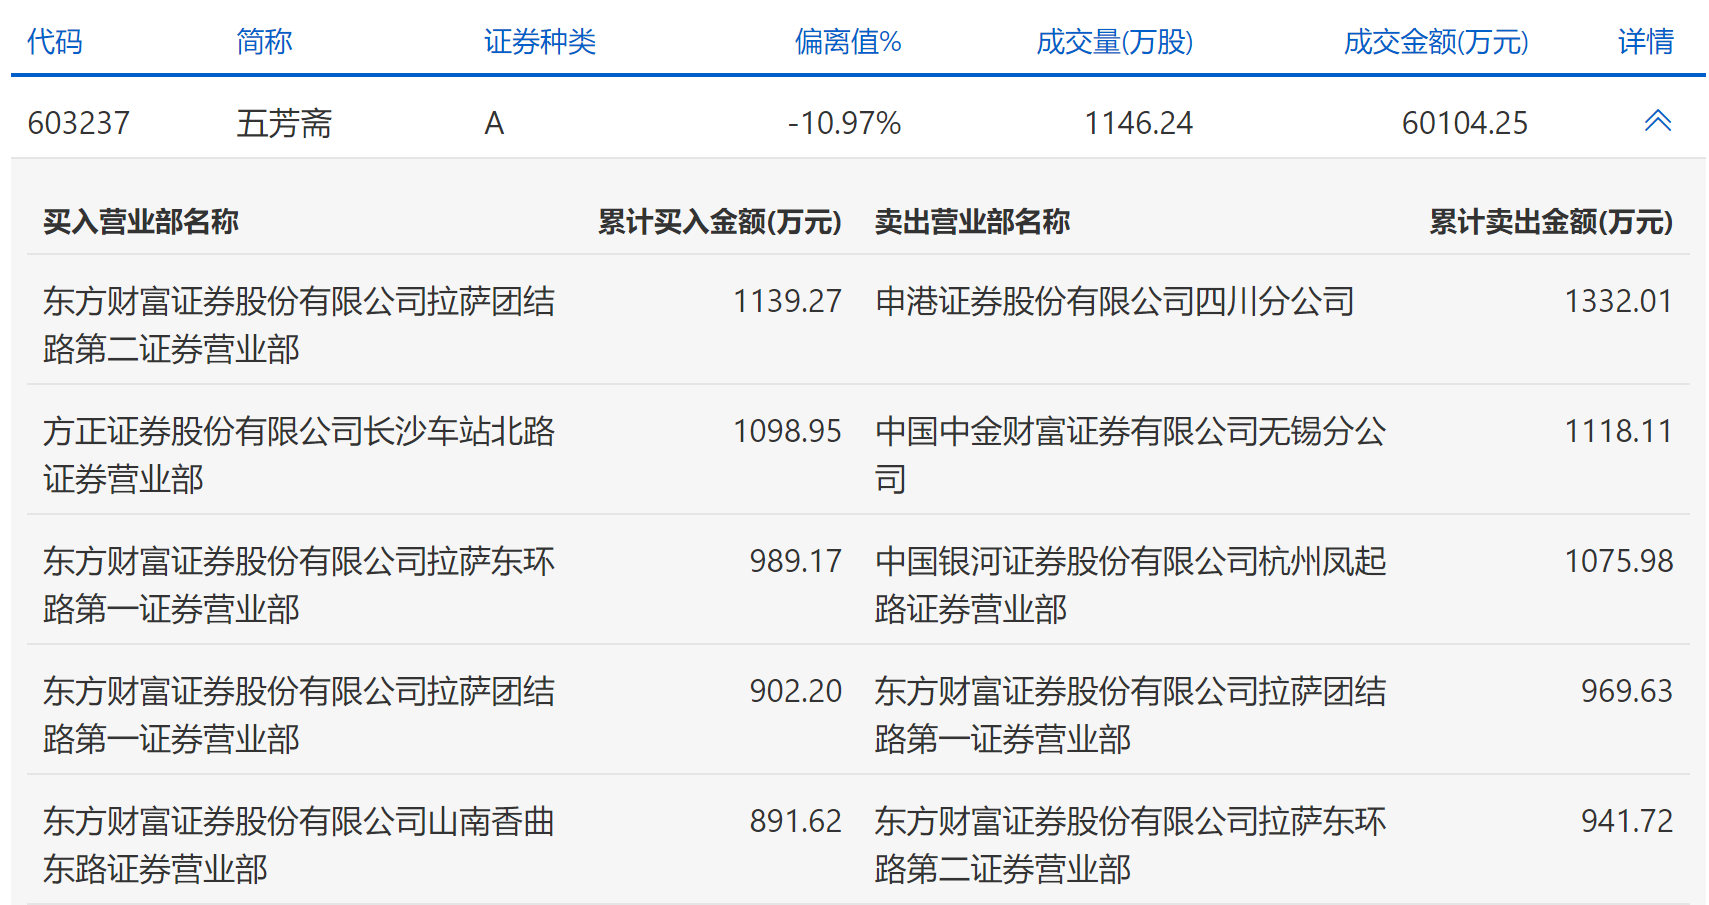
Task: Click sell amount 1332.01
Action: tap(1618, 301)
